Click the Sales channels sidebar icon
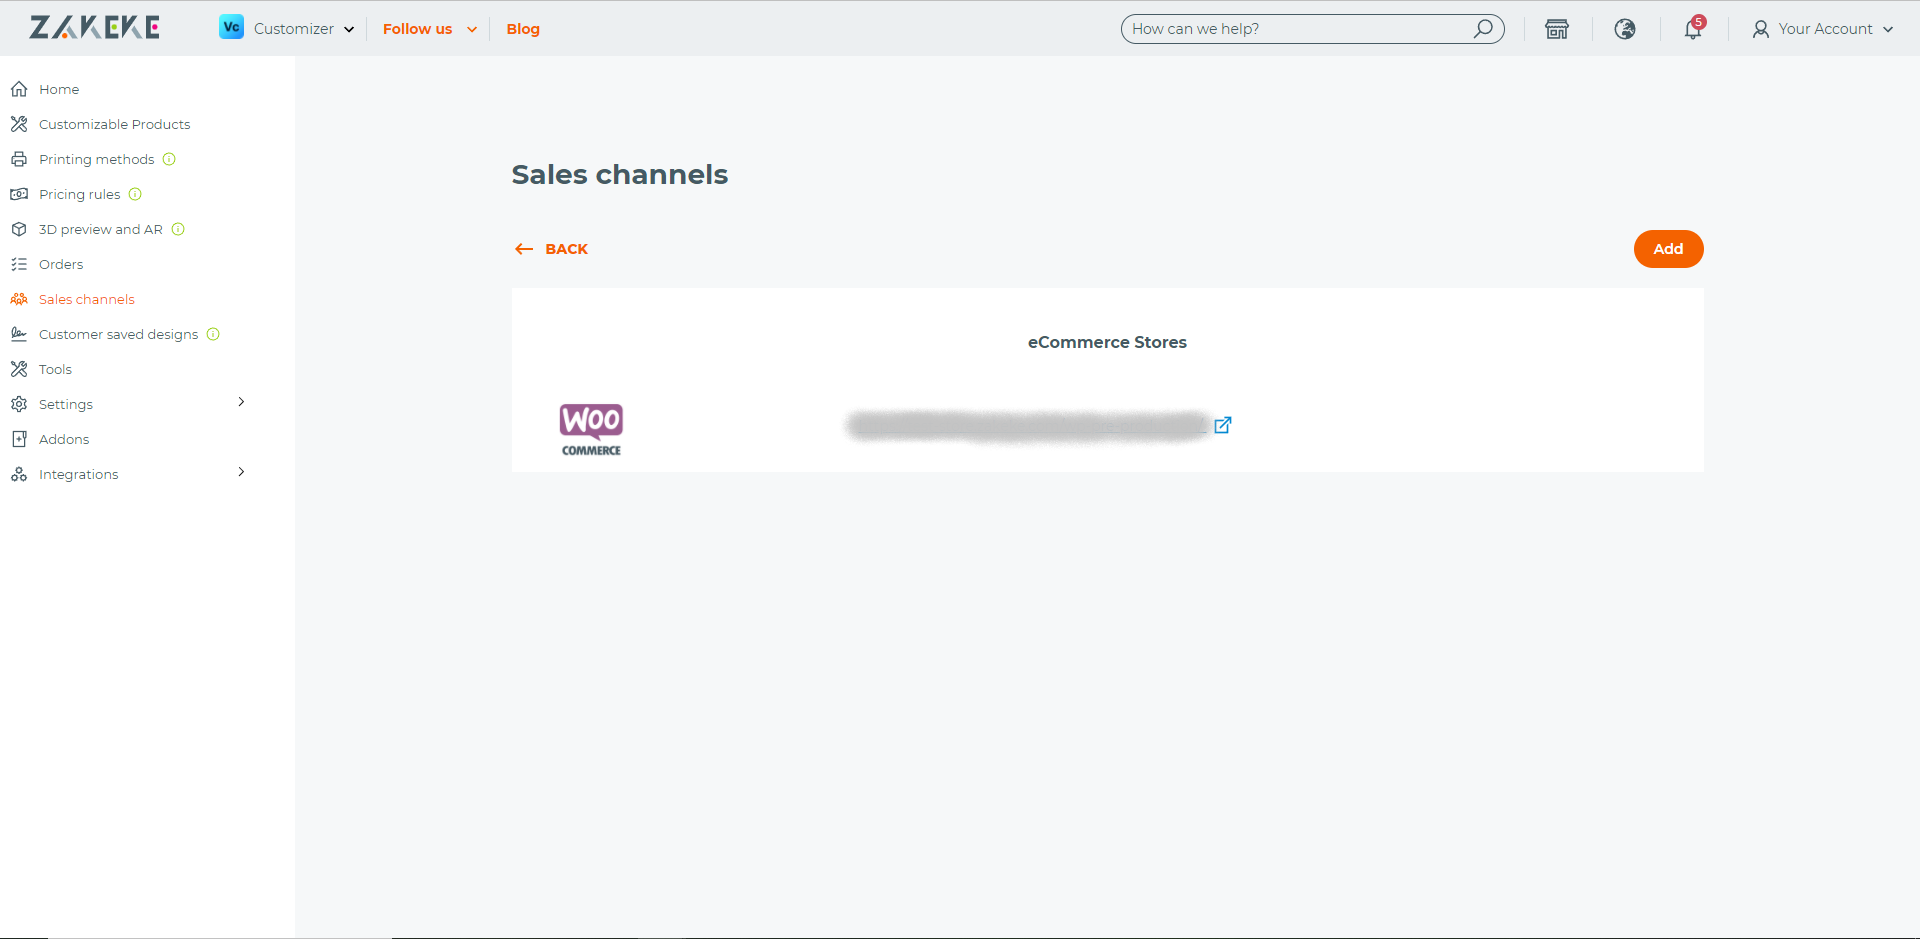The height and width of the screenshot is (939, 1920). pos(19,299)
